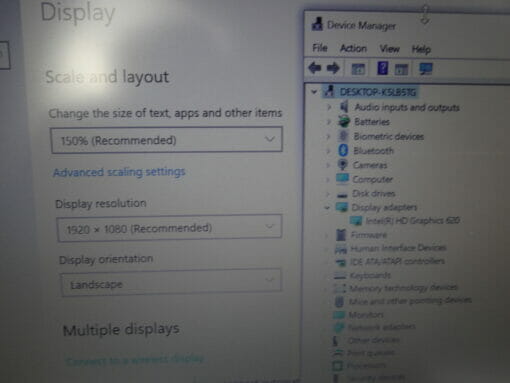Screen dimensions: 510x383
Task: Open the Display resolution 1920 × 1080 dropdown
Action: [169, 228]
